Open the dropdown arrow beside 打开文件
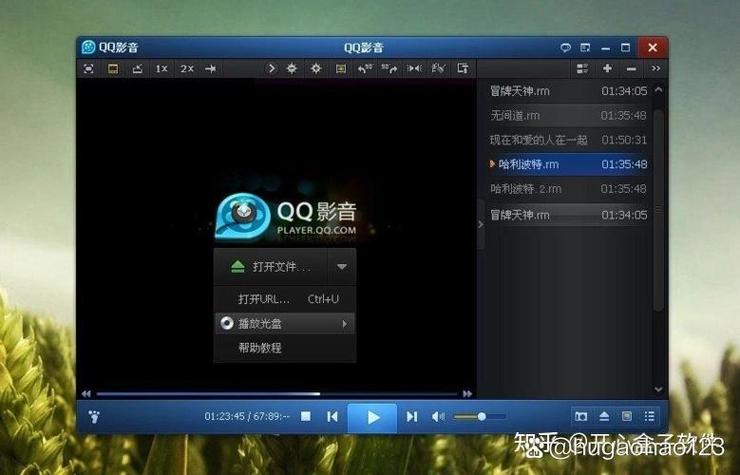740x475 pixels. click(342, 267)
